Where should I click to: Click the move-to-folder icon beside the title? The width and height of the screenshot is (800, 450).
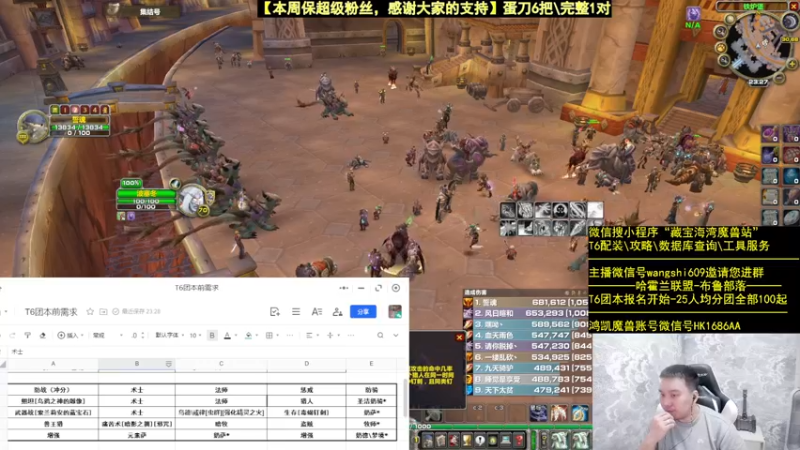tap(103, 311)
